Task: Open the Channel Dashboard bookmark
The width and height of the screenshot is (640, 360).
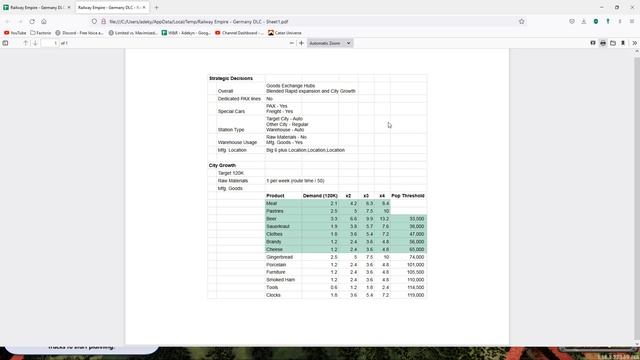Action: pos(240,33)
